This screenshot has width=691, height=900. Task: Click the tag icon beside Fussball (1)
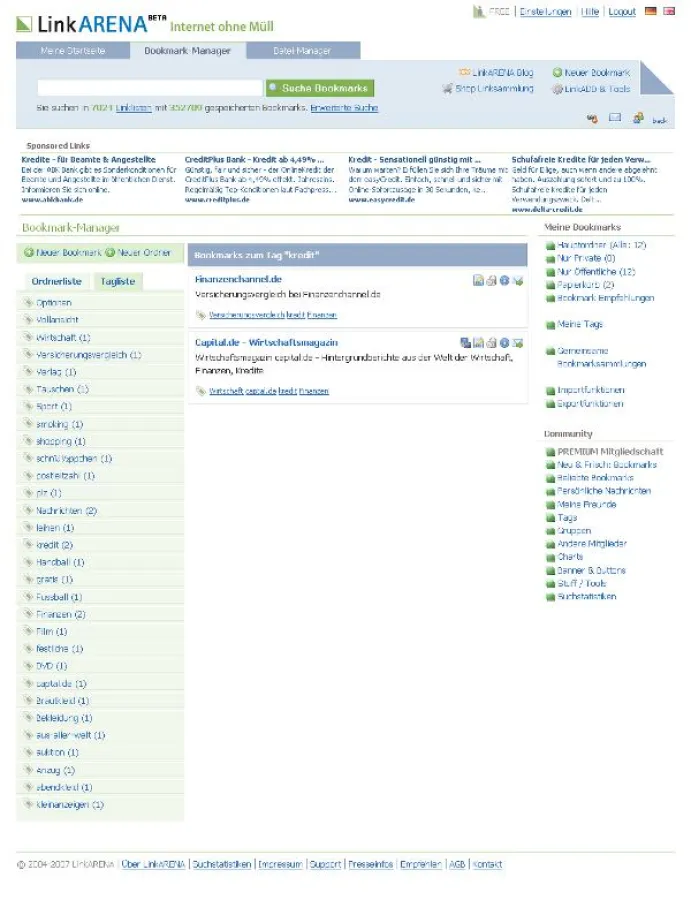coord(28,596)
